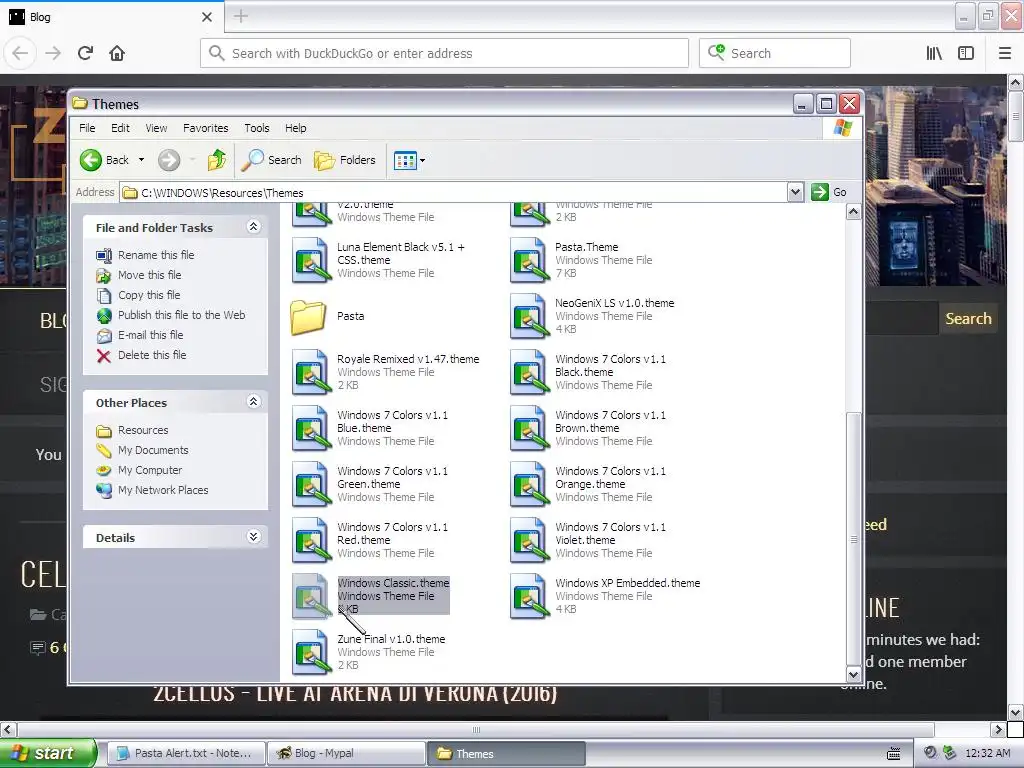Viewport: 1024px width, 768px height.
Task: Open the browser hamburger menu
Action: 1005,53
